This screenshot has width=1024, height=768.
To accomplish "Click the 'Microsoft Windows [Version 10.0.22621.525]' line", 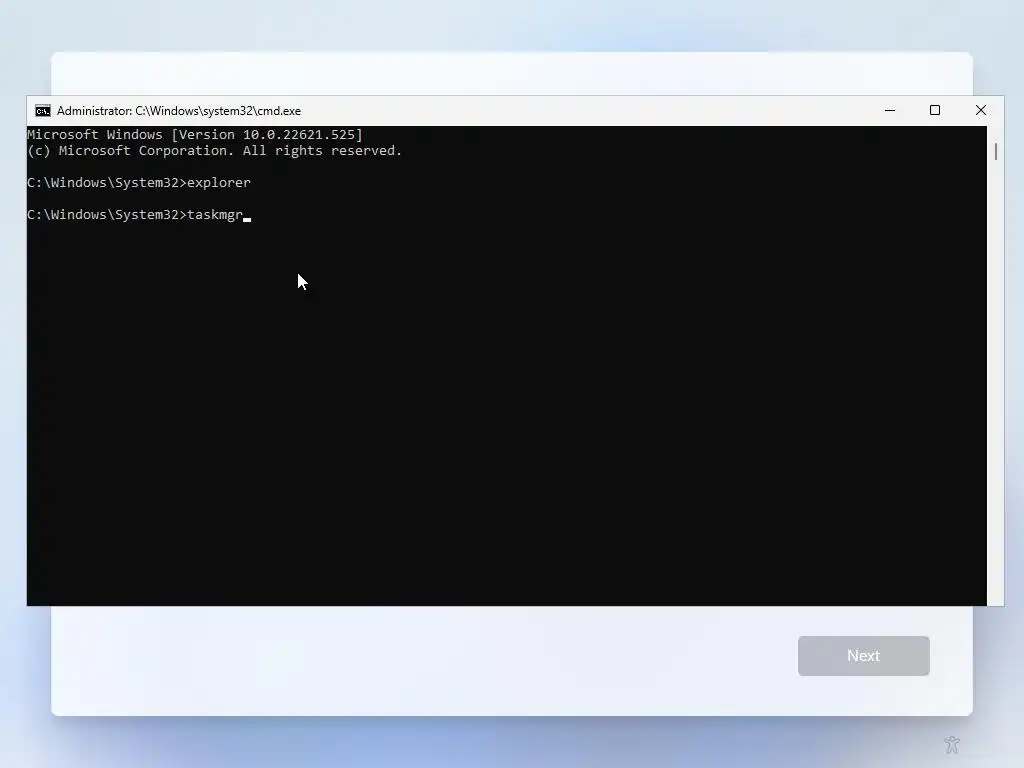I will pos(195,135).
